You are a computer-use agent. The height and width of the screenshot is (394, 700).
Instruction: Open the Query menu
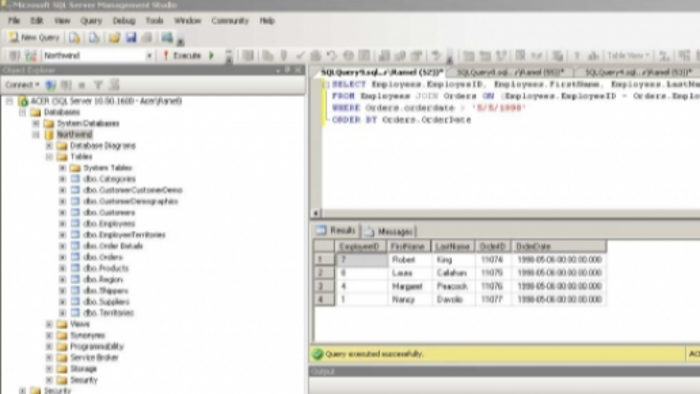[x=91, y=21]
